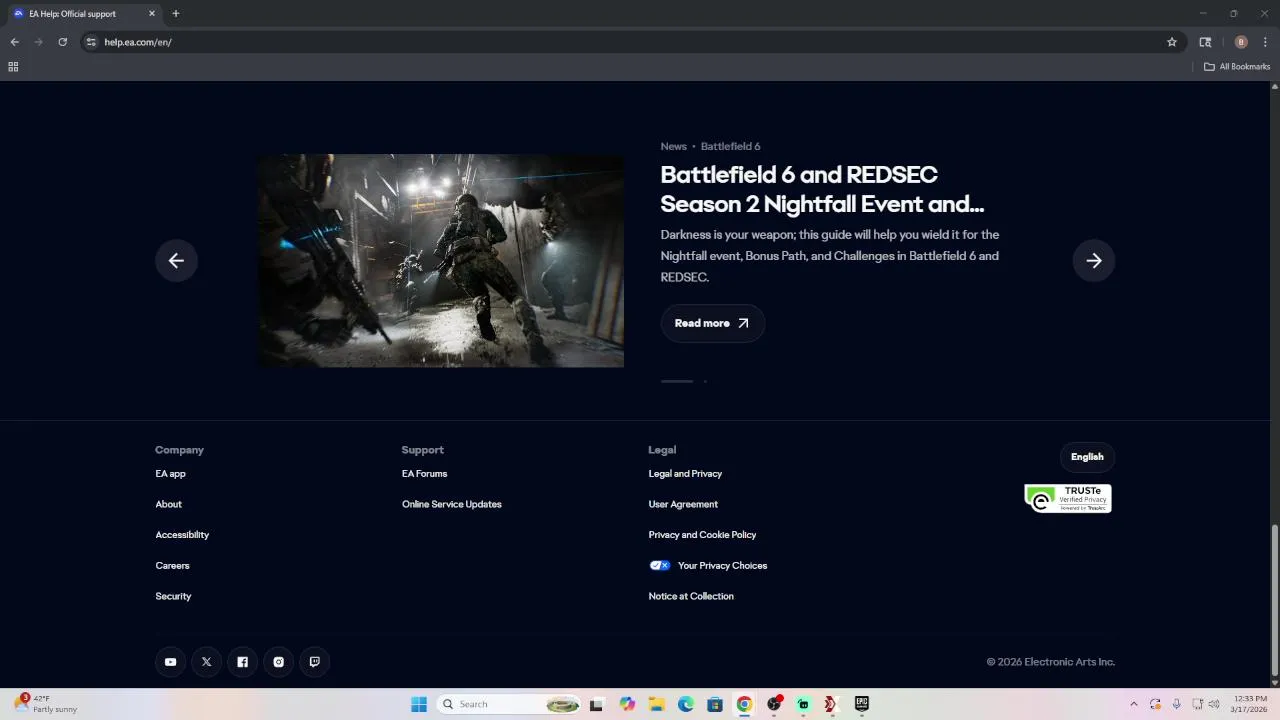Viewport: 1280px width, 720px height.
Task: Toggle the Your Privacy Choices switch icon
Action: 660,565
